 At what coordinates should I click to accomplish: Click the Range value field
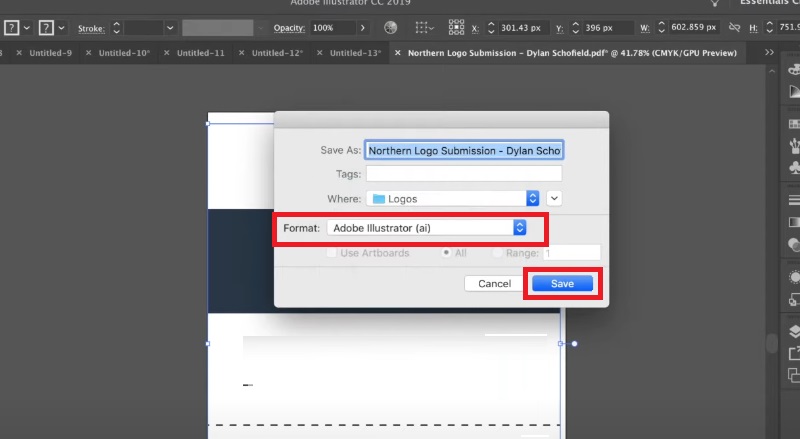[x=571, y=253]
